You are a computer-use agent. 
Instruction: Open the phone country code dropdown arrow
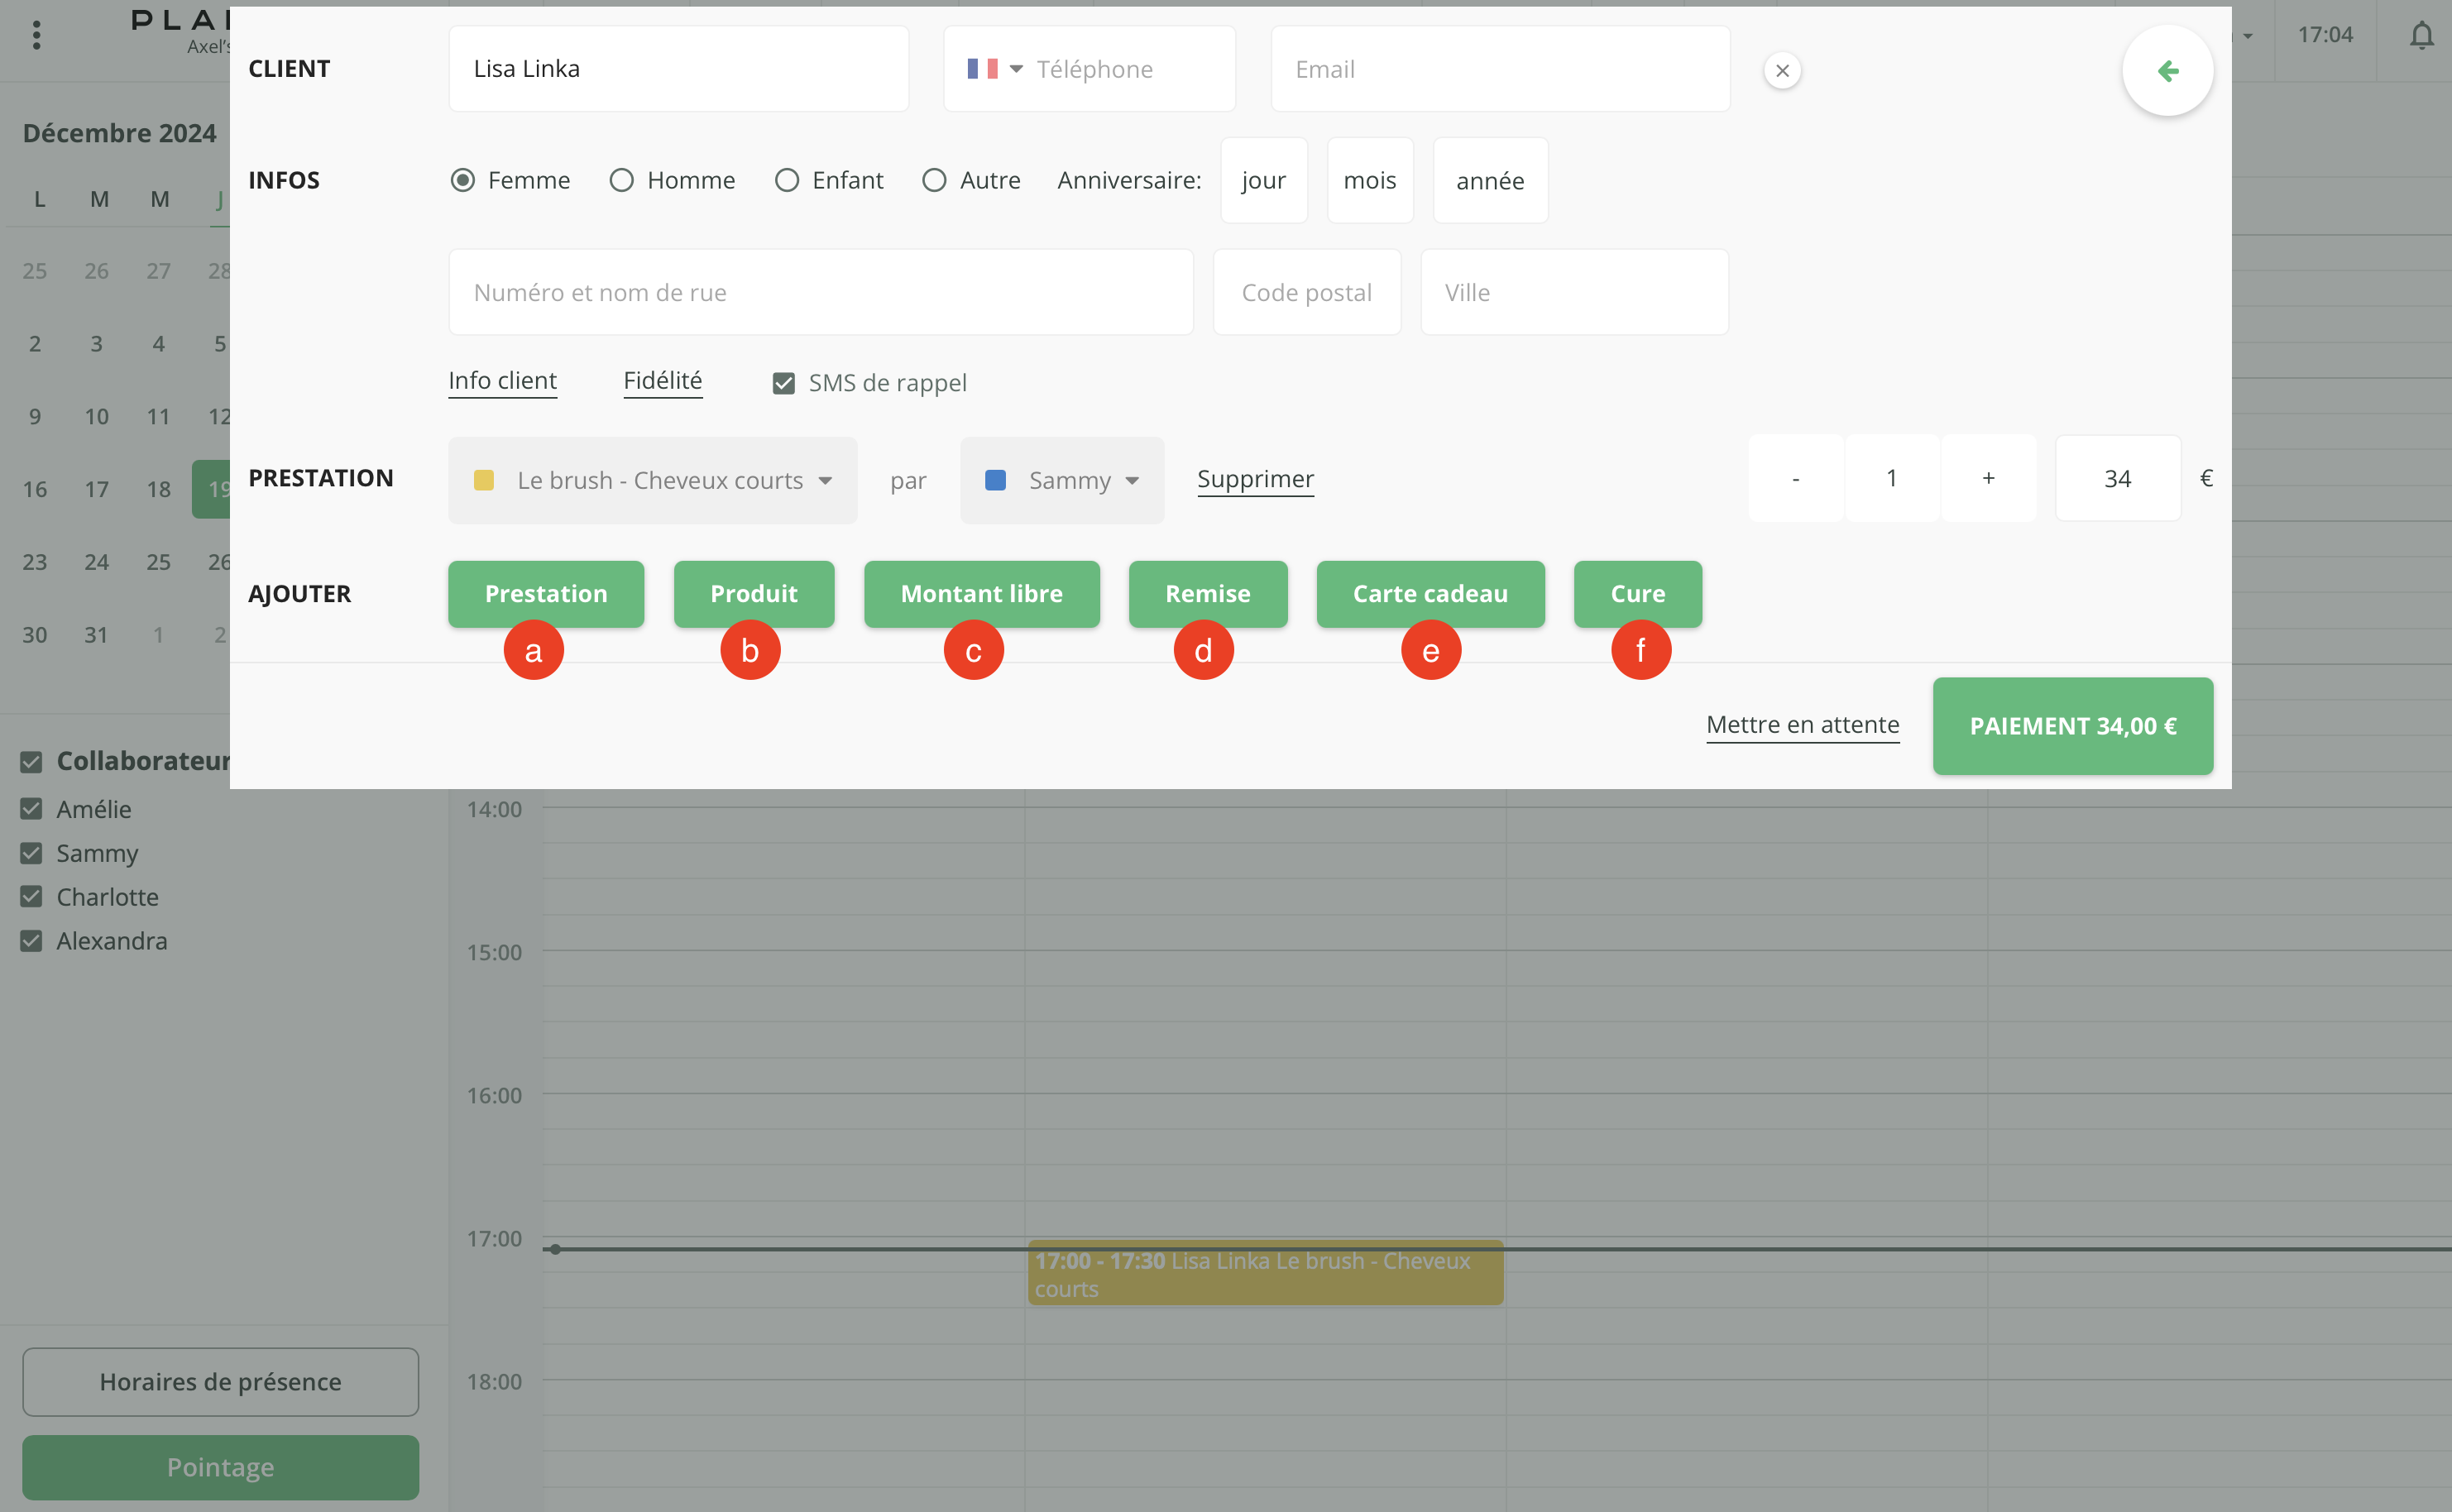pyautogui.click(x=1016, y=69)
